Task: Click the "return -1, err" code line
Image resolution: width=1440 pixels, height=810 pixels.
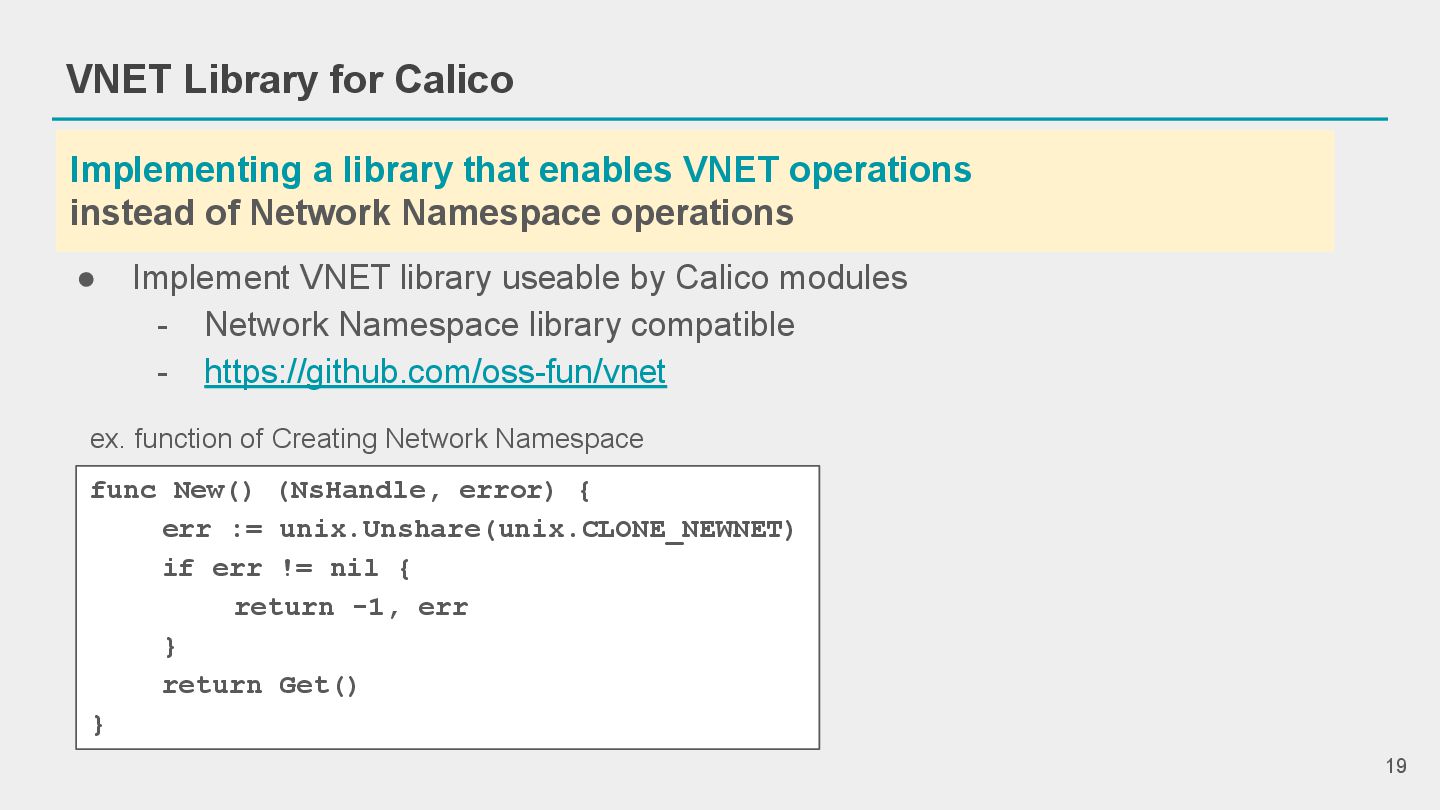Action: click(351, 607)
